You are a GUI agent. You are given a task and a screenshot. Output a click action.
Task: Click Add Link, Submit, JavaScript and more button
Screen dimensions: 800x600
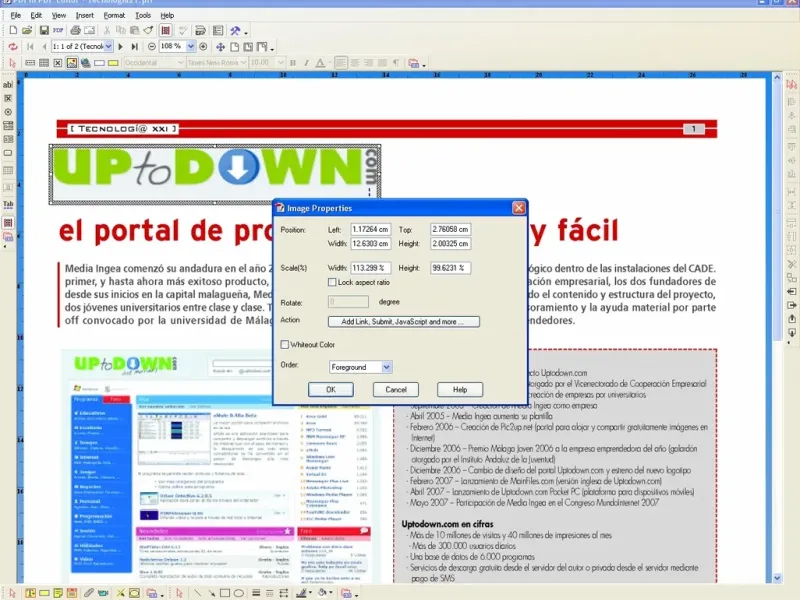click(404, 322)
